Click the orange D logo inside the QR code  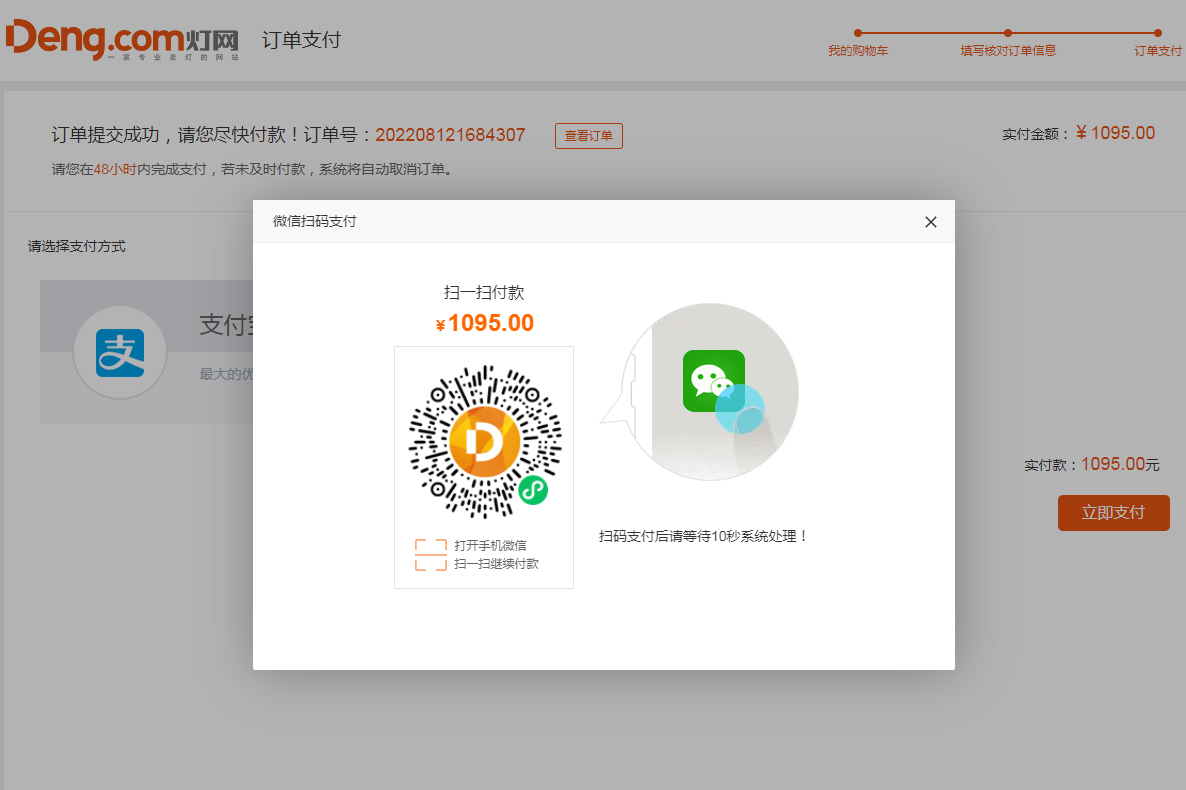tap(484, 442)
